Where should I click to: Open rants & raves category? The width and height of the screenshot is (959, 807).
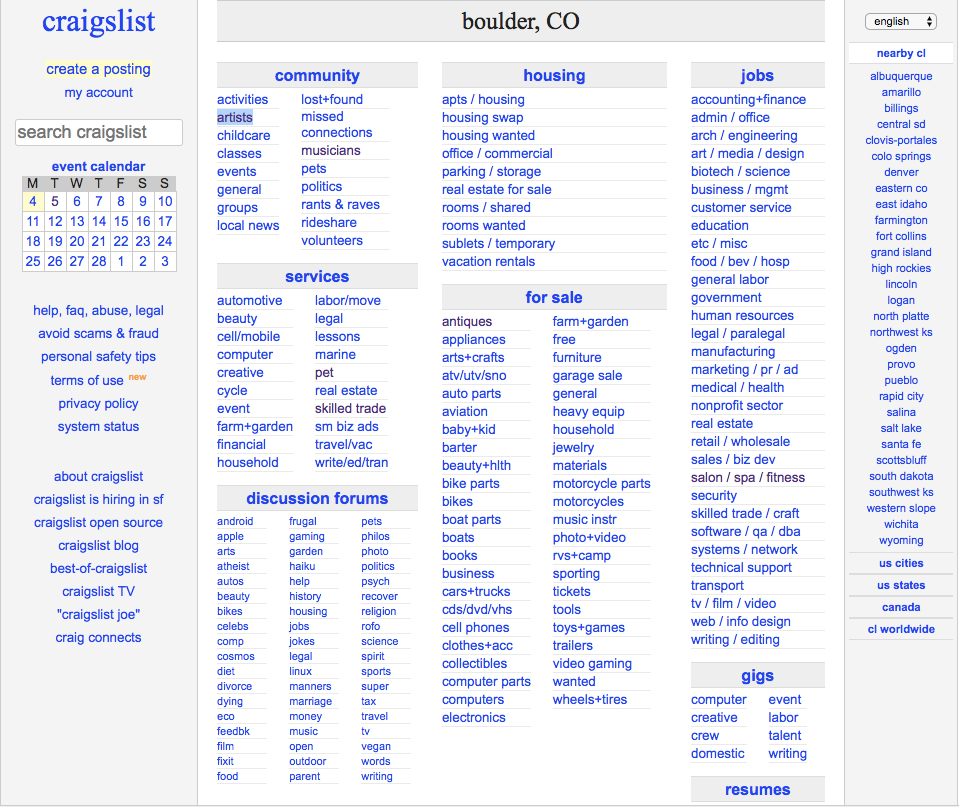coord(340,204)
